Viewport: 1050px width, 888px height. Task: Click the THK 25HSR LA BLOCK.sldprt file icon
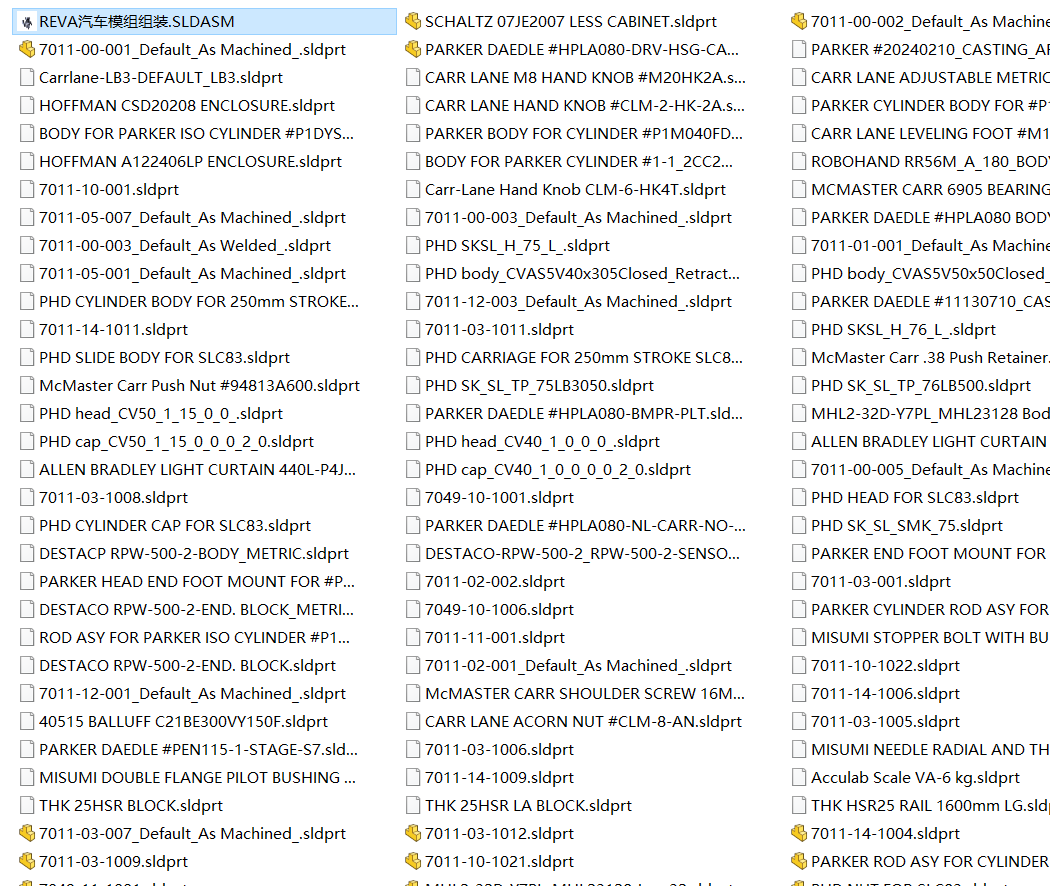point(412,806)
